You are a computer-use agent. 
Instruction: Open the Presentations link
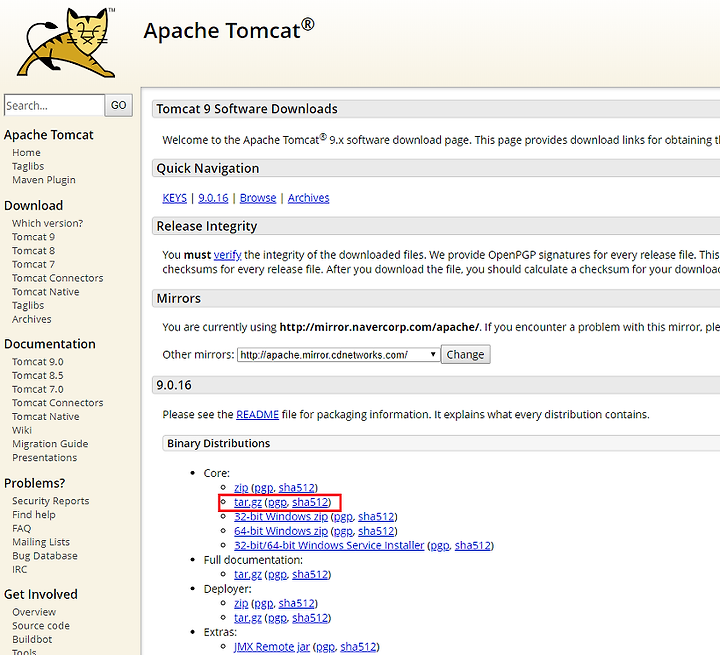45,458
